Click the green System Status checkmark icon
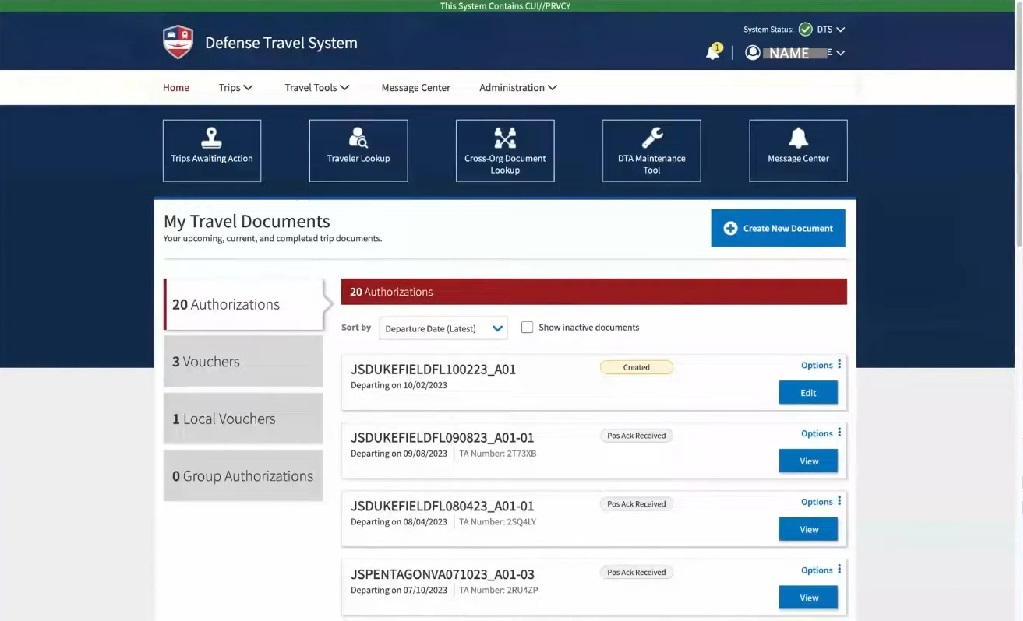 click(806, 29)
